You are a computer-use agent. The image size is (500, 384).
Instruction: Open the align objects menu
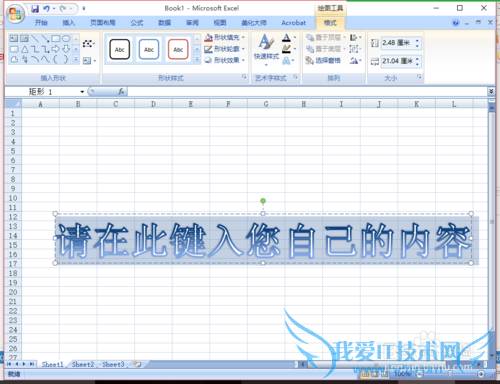(356, 37)
